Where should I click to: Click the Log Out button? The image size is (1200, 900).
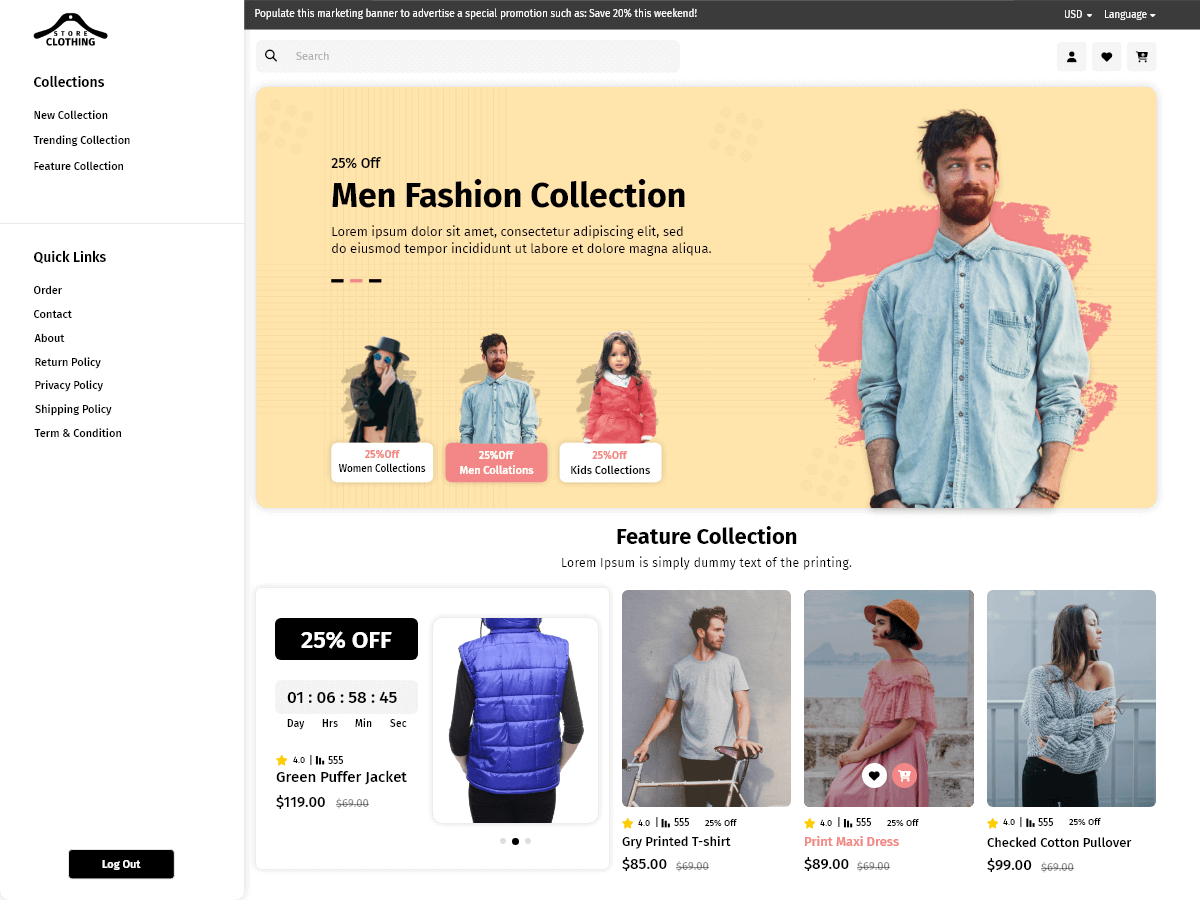pos(120,864)
